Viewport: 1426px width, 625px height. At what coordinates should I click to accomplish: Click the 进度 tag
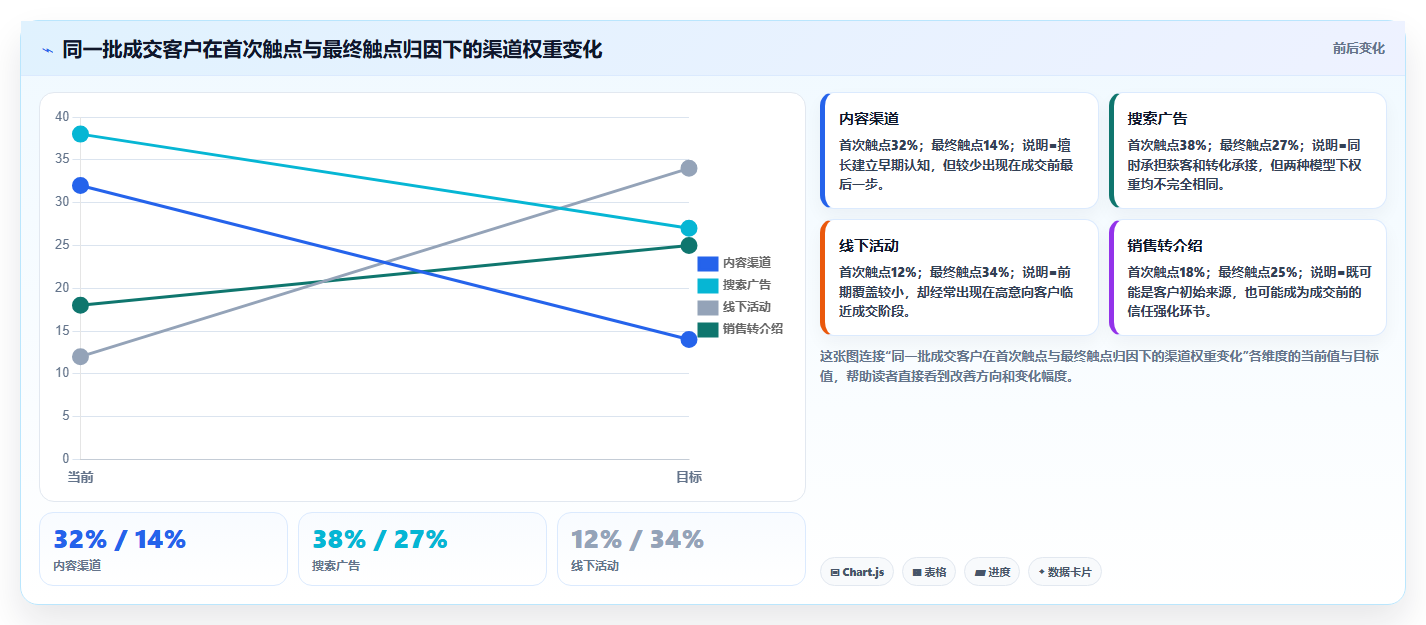pos(993,572)
